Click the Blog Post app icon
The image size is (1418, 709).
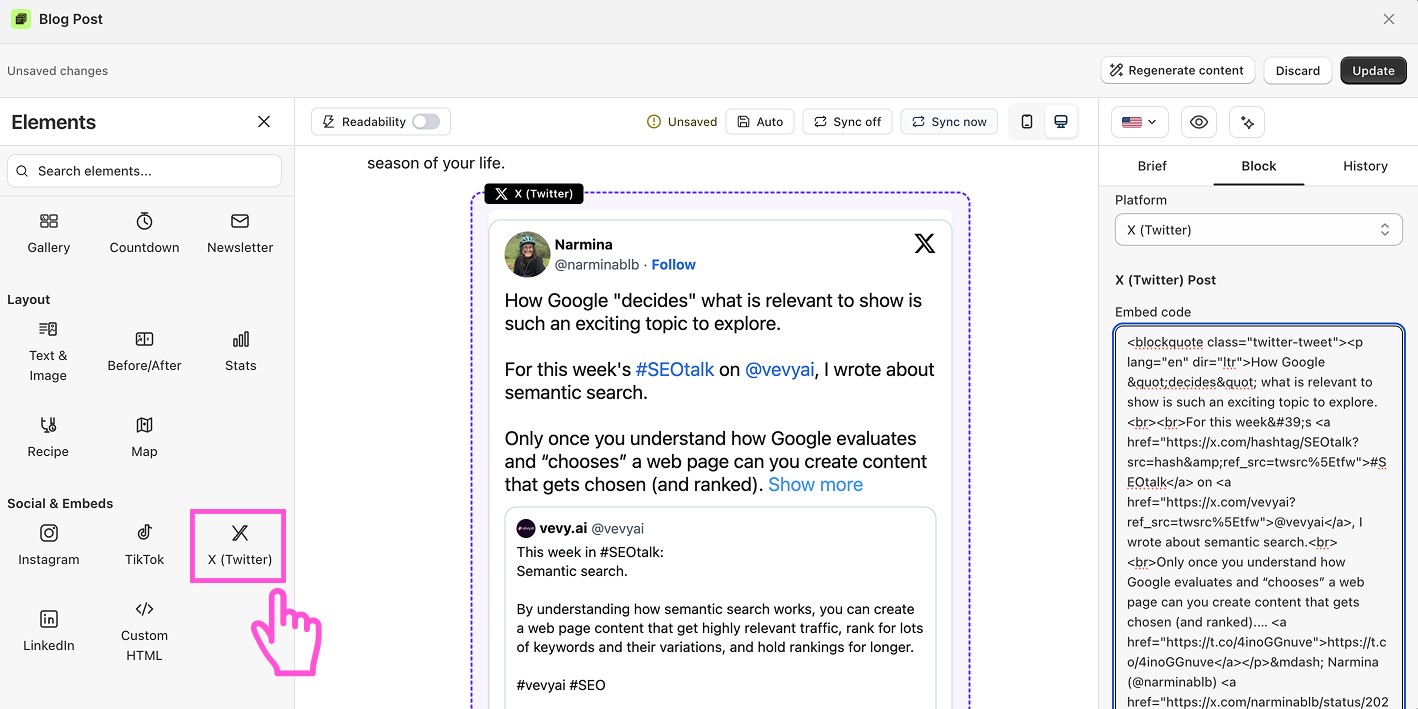click(x=20, y=19)
